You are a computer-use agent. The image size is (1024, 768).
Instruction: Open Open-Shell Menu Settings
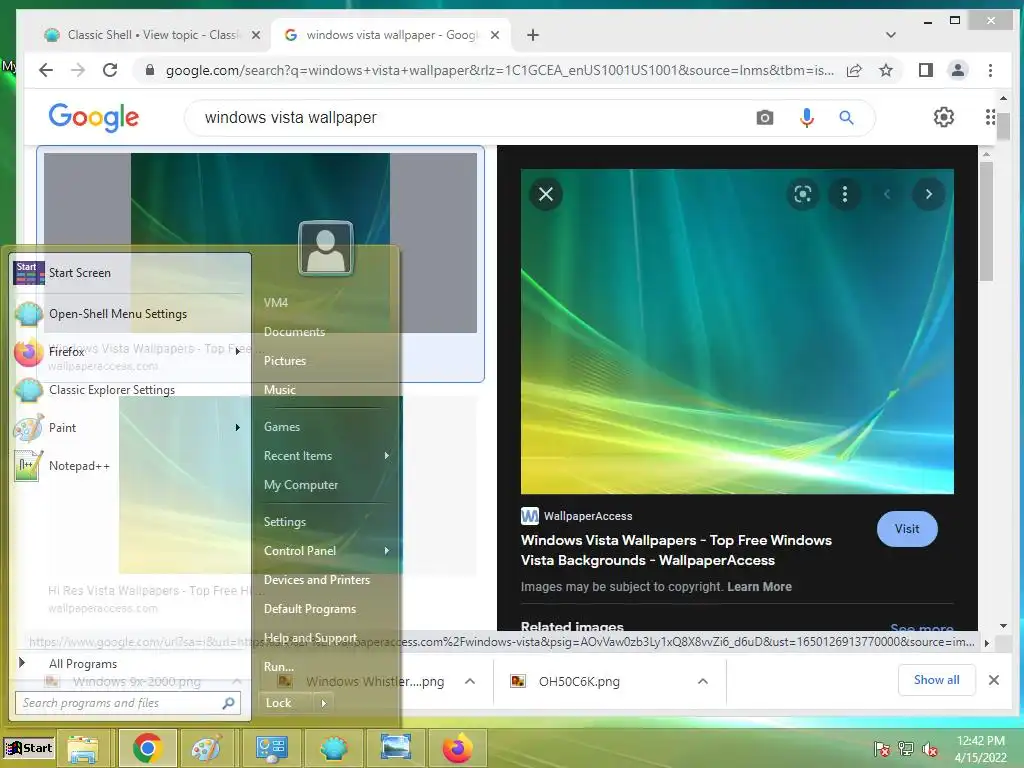(131, 314)
